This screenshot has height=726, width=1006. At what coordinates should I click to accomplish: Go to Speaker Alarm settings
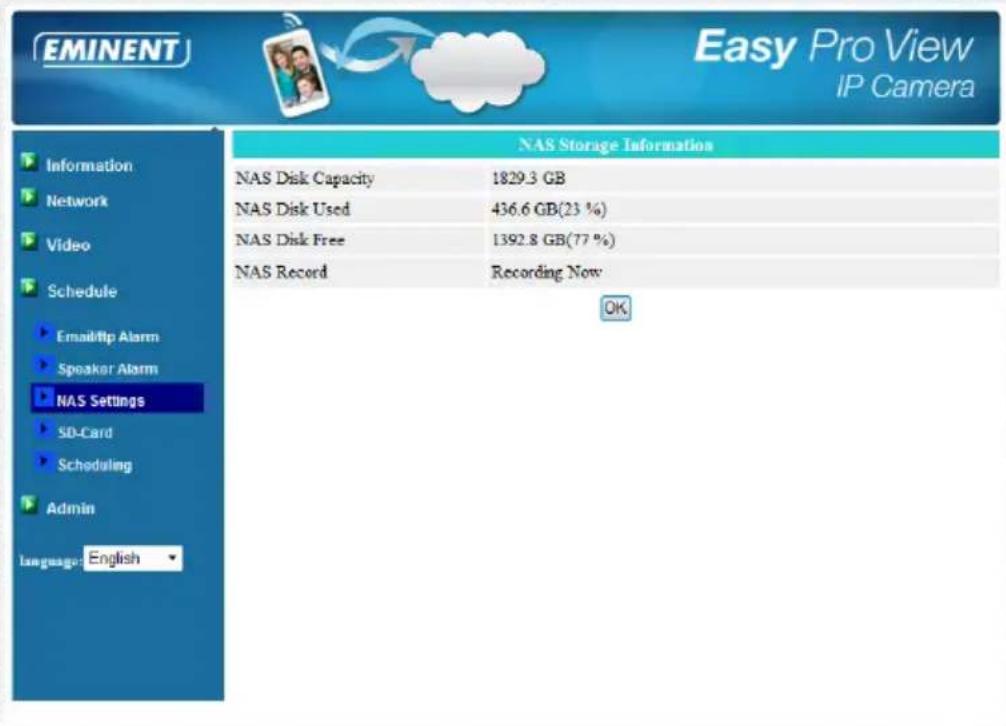point(107,369)
